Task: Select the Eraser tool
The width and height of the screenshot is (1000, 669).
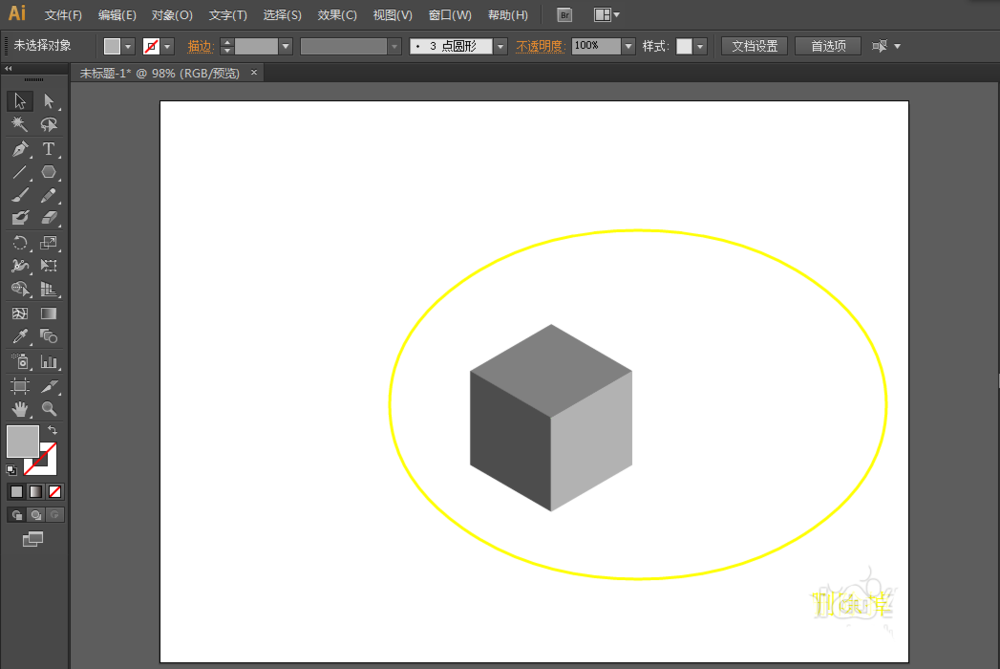Action: click(48, 218)
